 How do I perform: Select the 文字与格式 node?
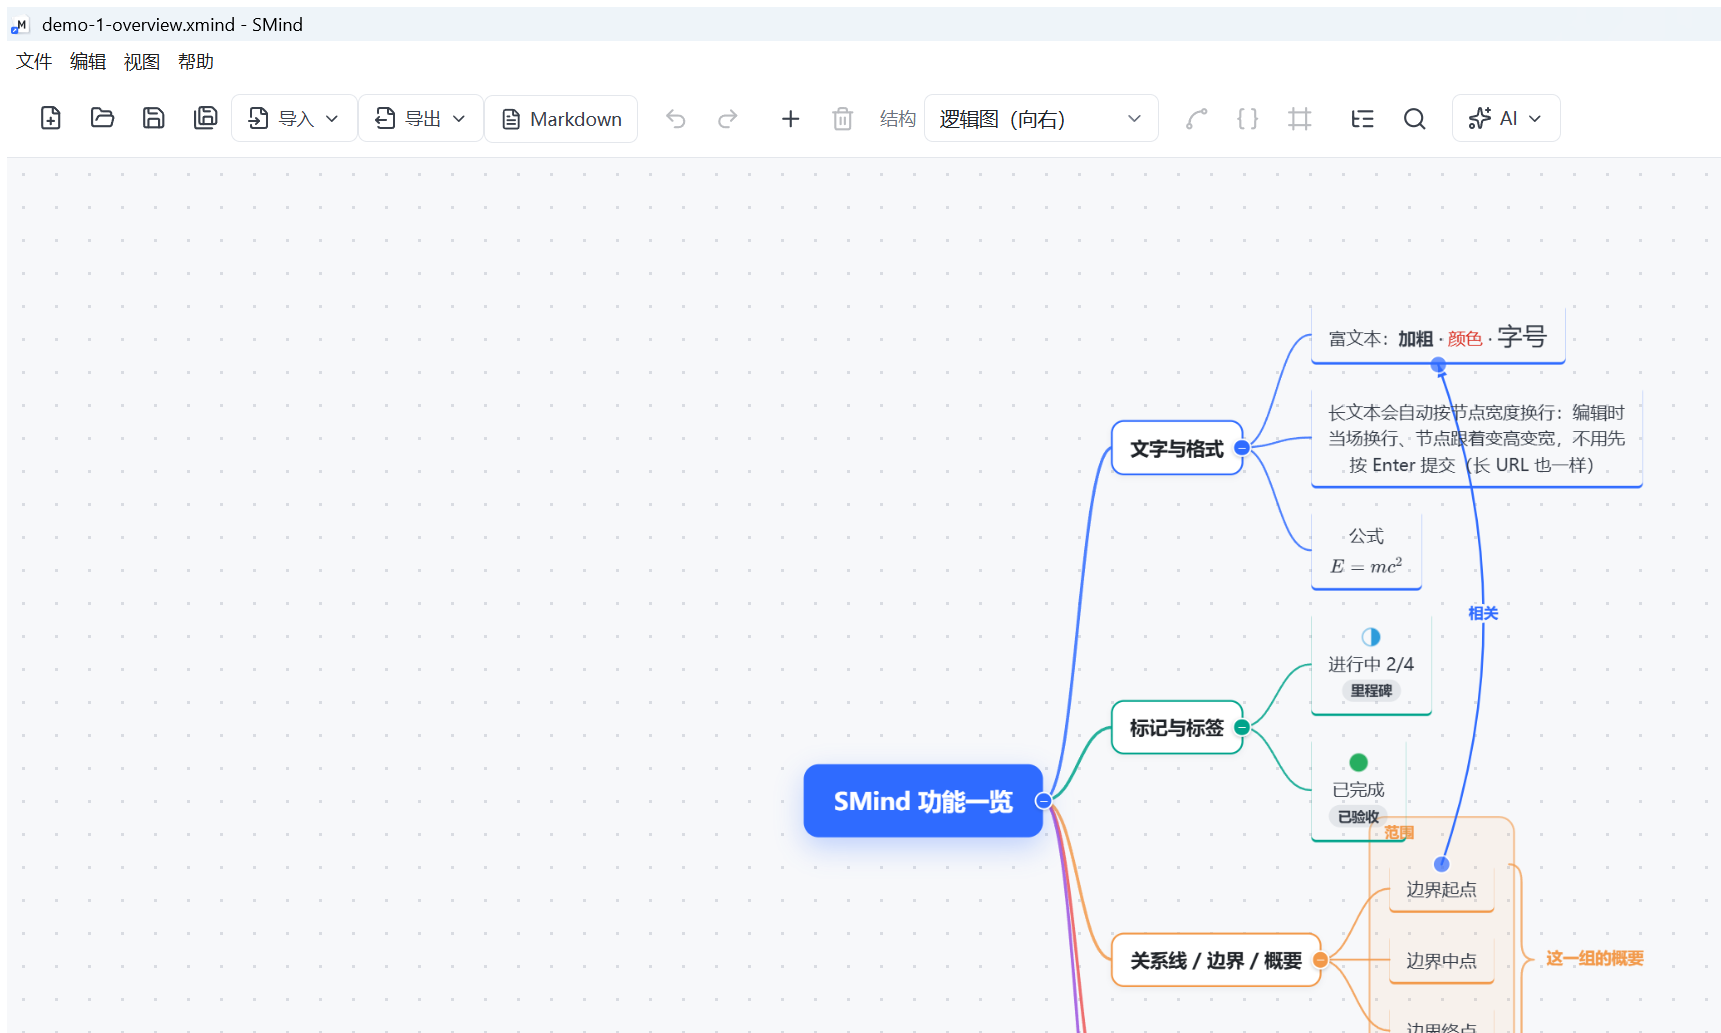[1177, 448]
